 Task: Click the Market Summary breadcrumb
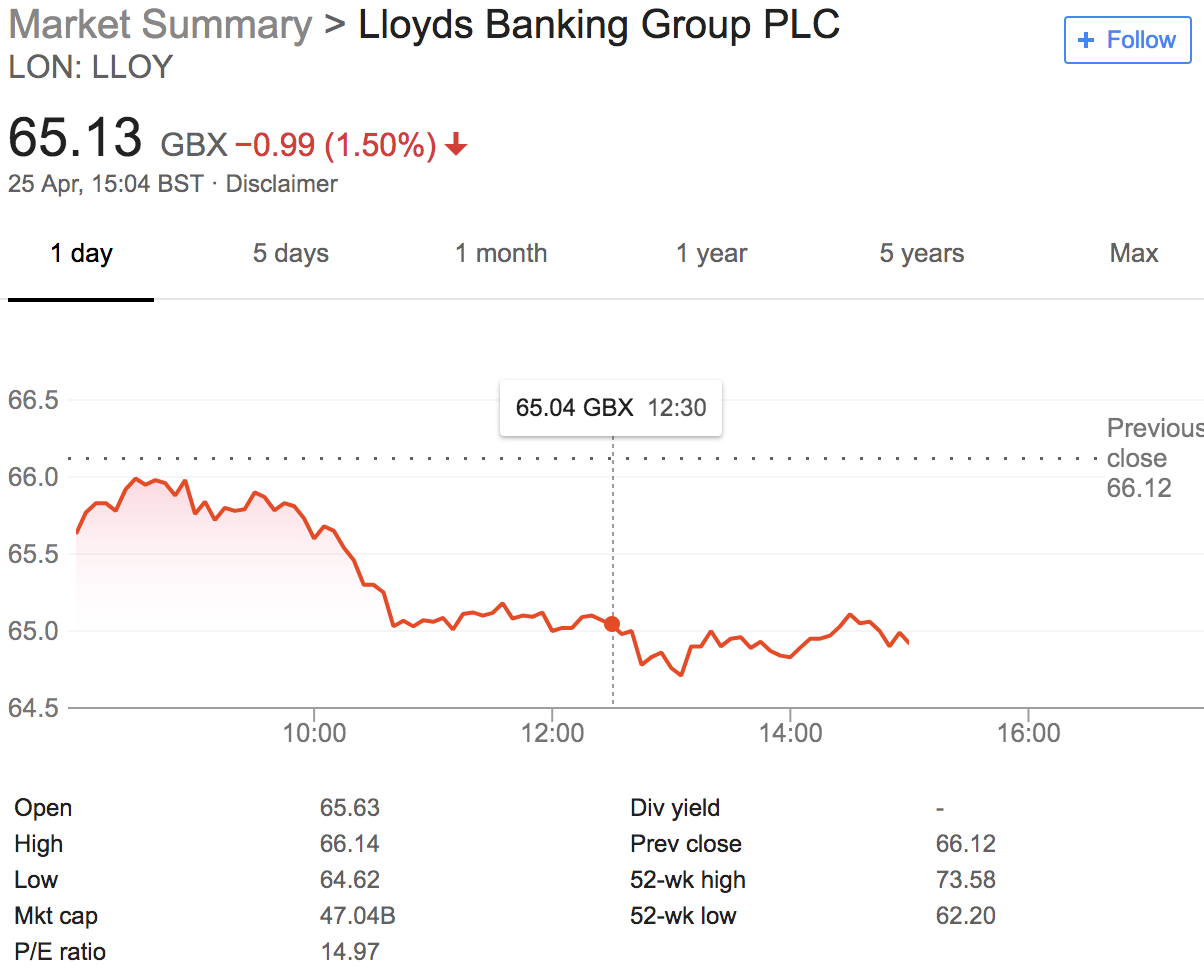click(160, 25)
